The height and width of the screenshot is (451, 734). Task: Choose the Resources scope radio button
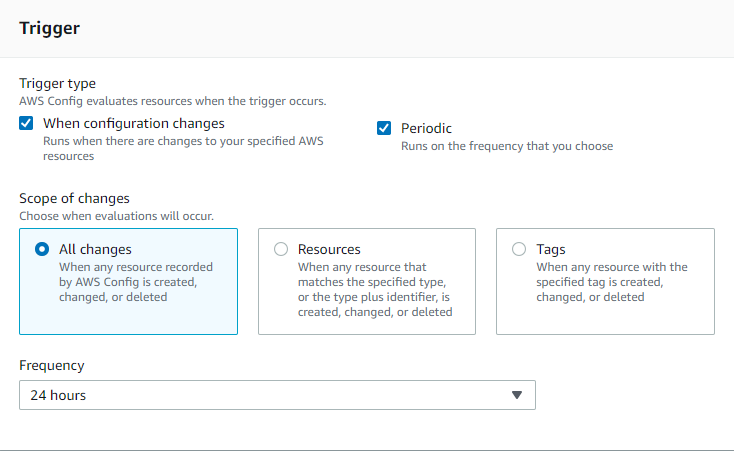[x=281, y=249]
